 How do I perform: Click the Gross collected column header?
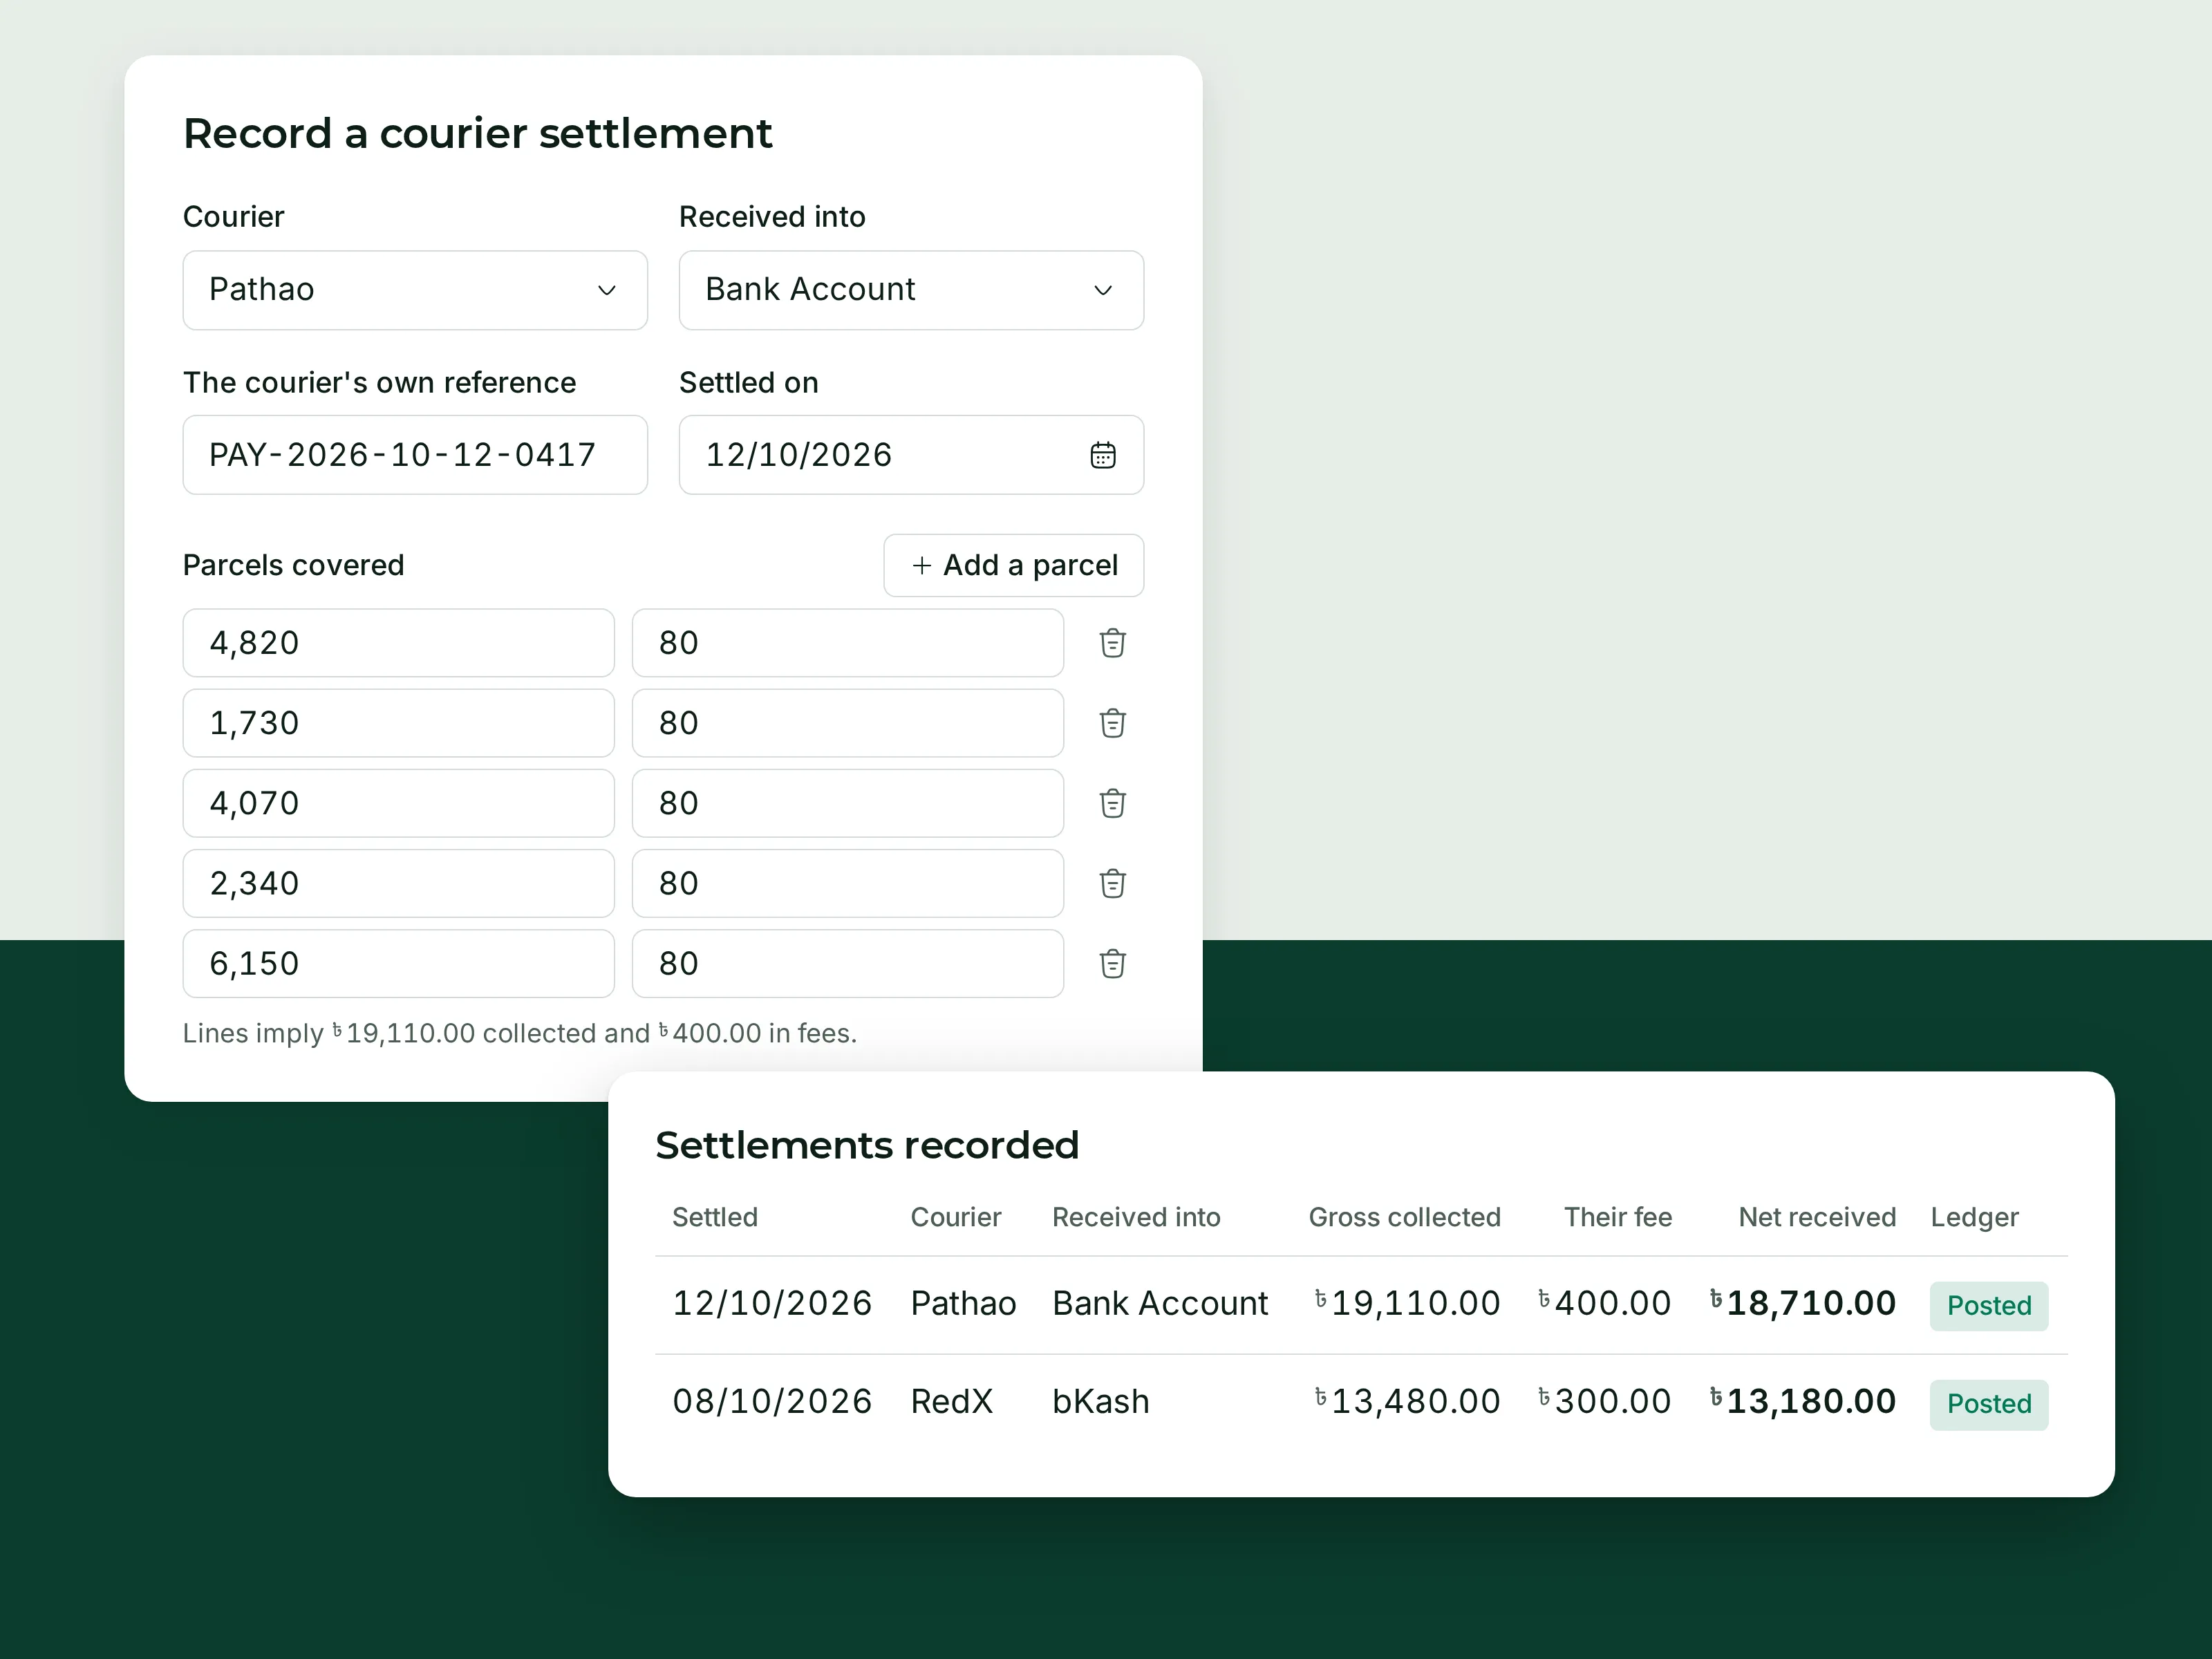(x=1404, y=1217)
